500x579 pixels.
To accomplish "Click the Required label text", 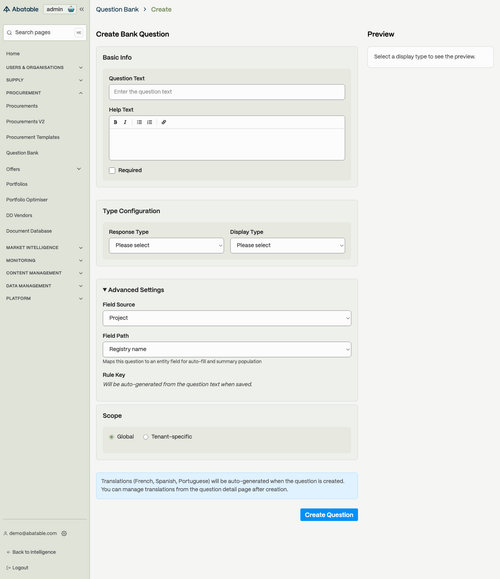I will click(x=130, y=170).
